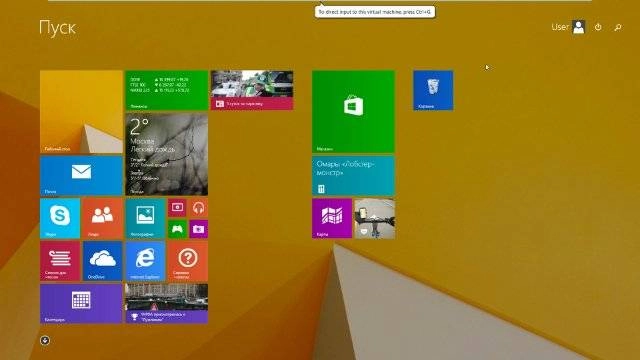Open the small Games controller tile
This screenshot has width=640, height=360.
pyautogui.click(x=177, y=229)
